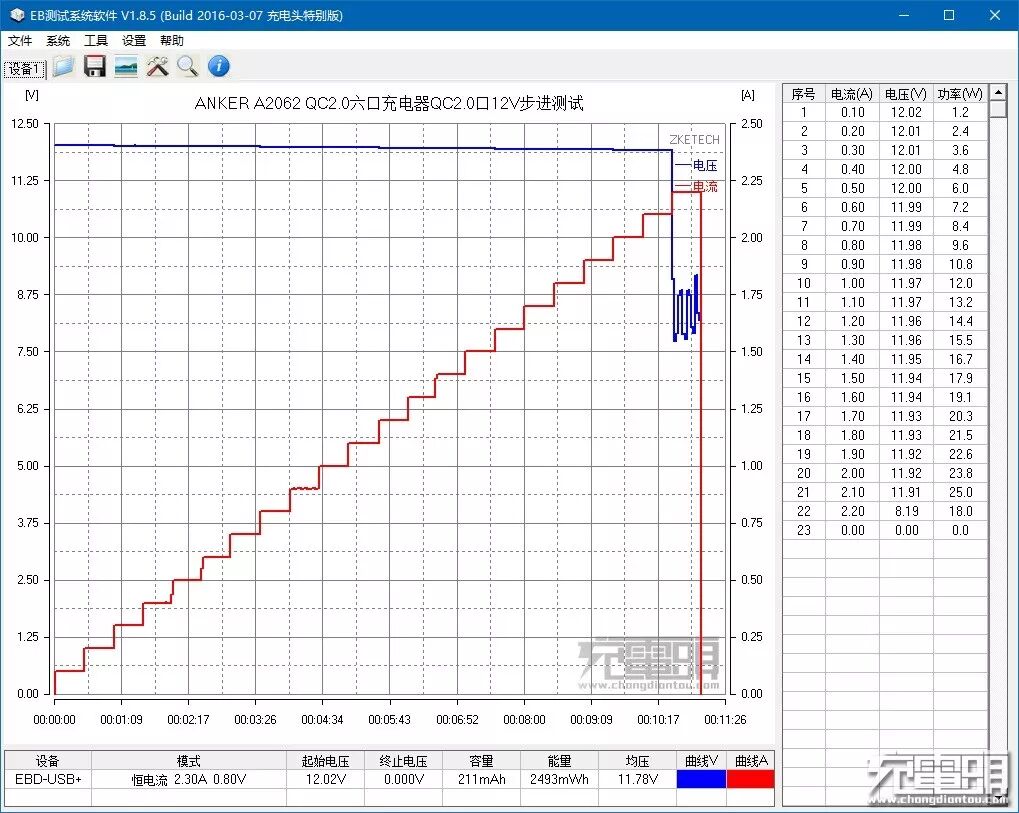Click the blue 曲线V color swatch
Viewport: 1019px width, 813px height.
click(701, 779)
